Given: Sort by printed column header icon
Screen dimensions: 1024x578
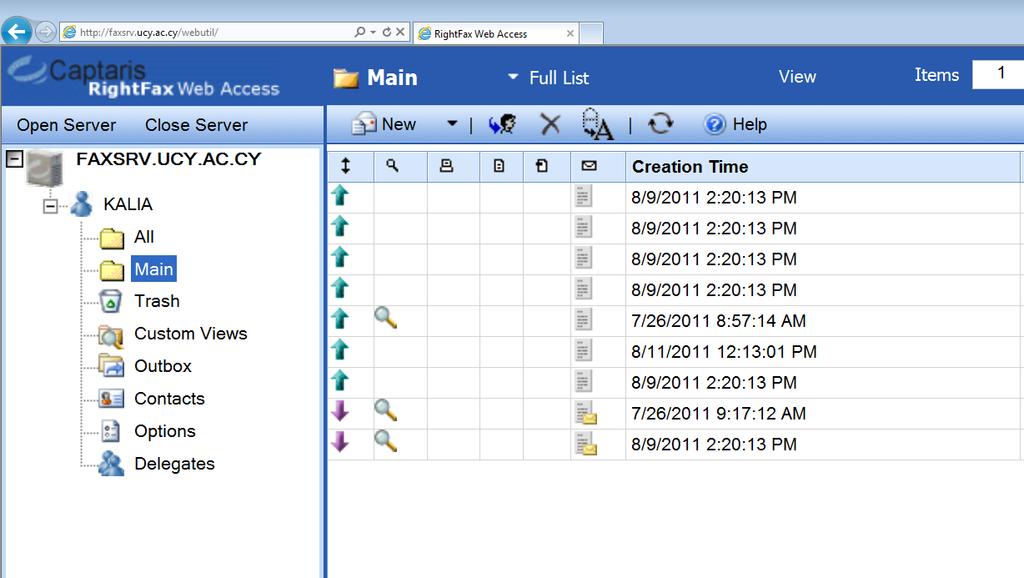Looking at the screenshot, I should coord(446,166).
